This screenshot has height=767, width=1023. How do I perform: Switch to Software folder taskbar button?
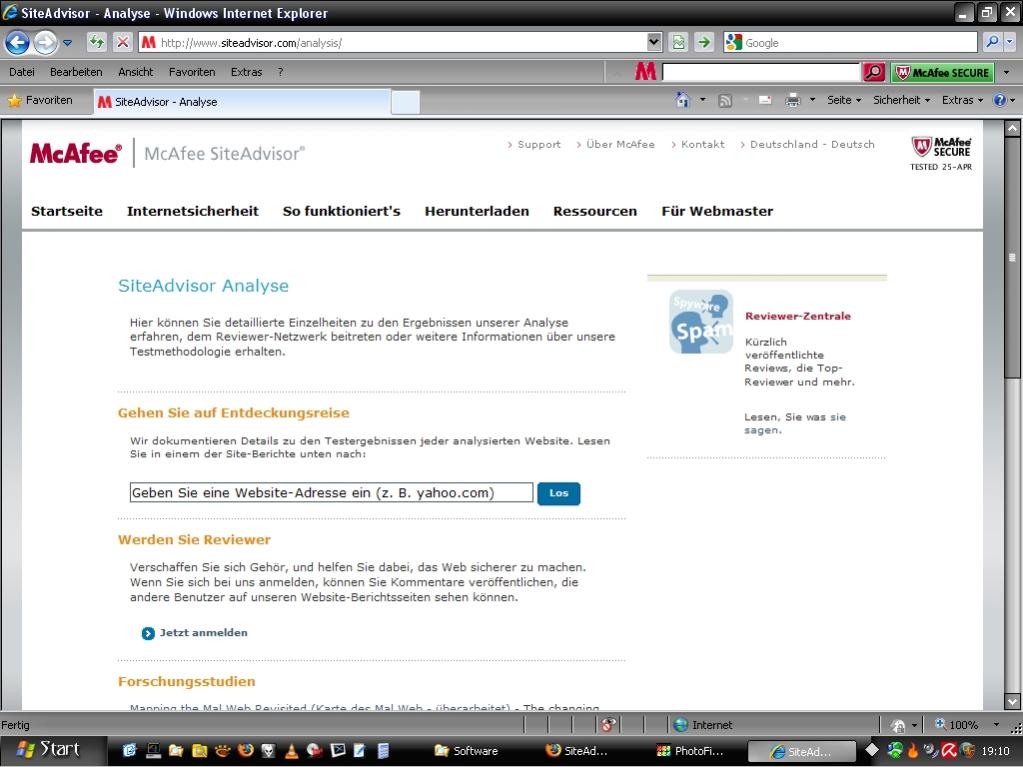pos(466,751)
